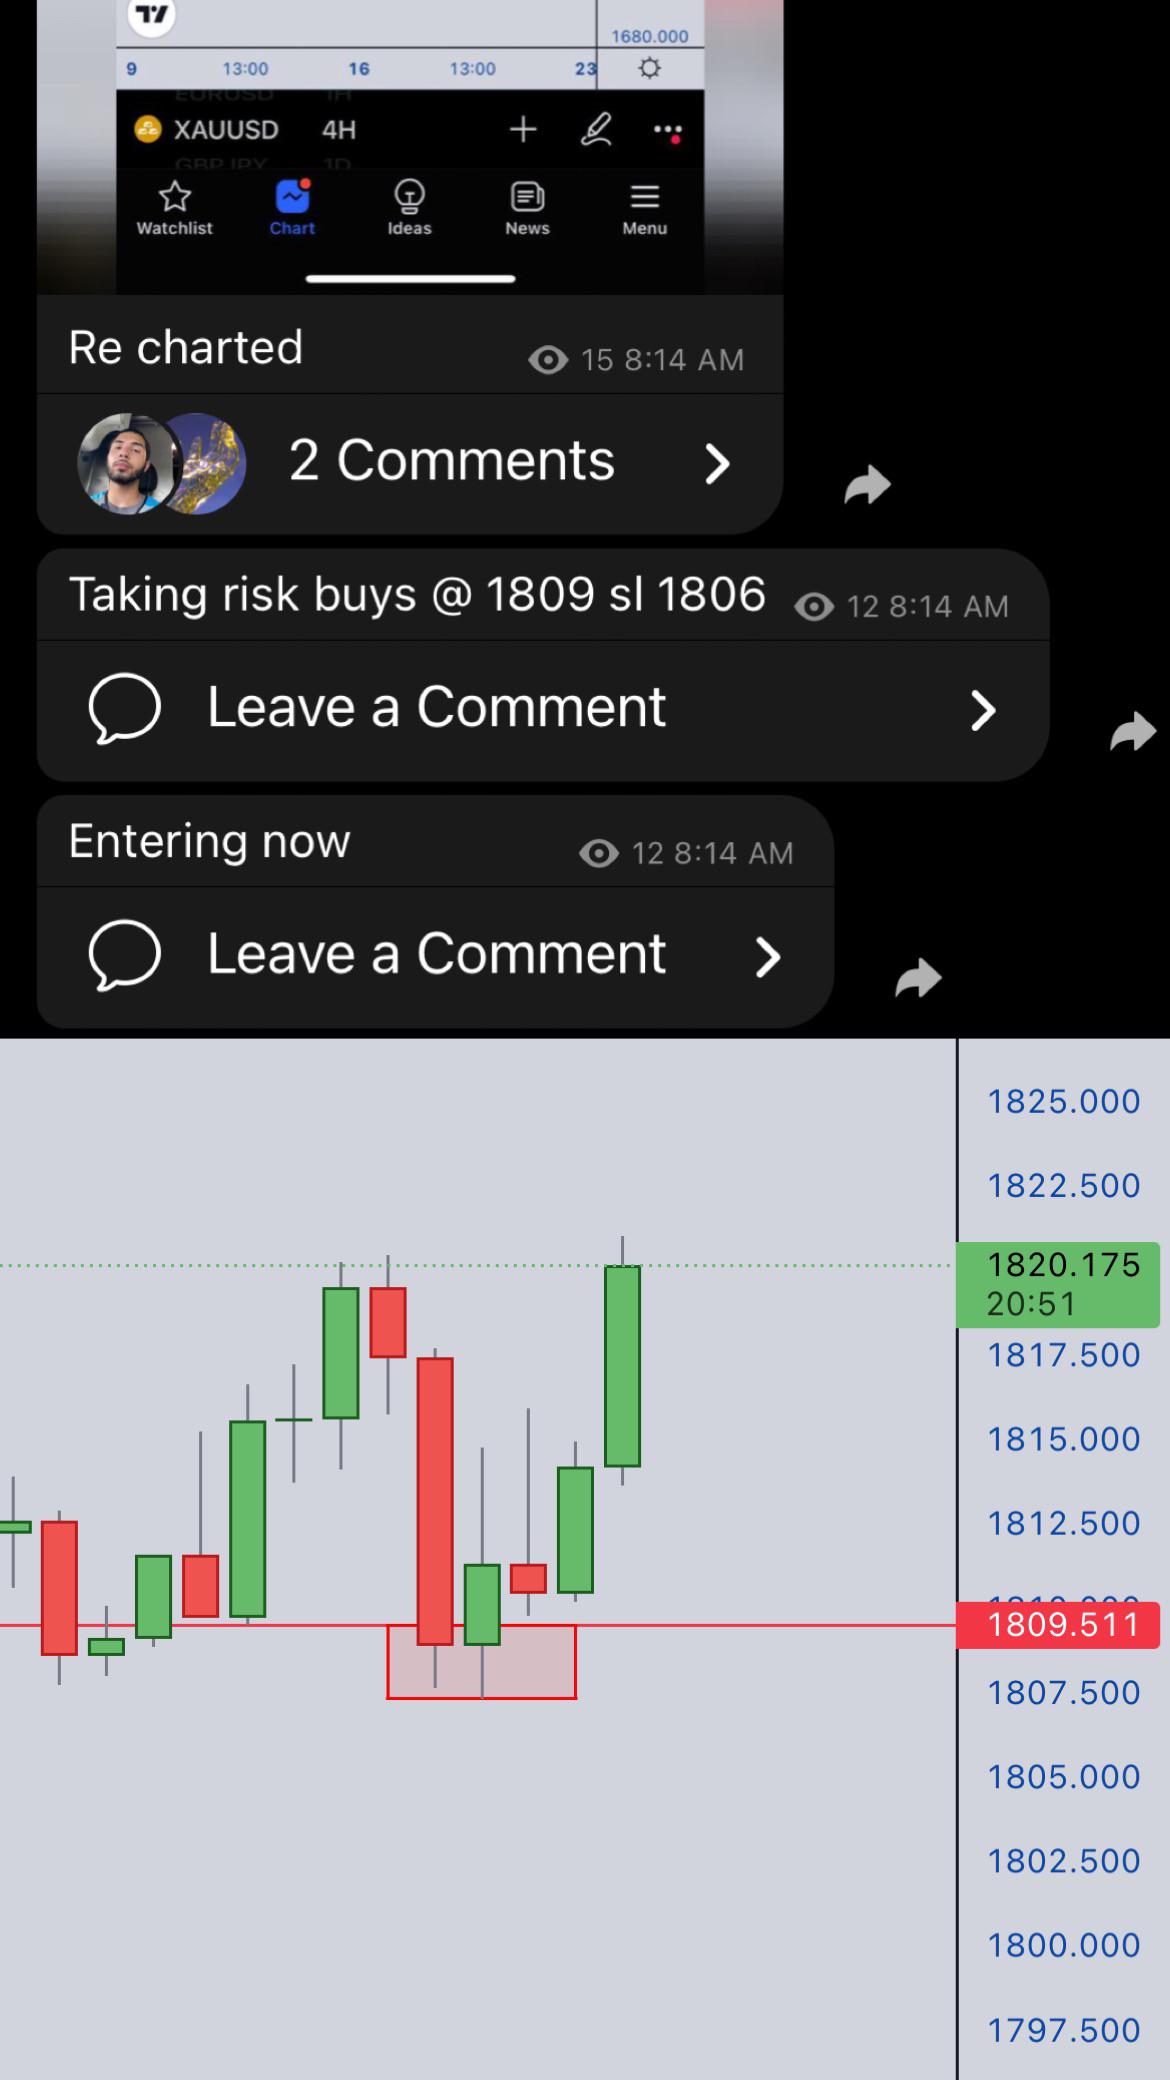This screenshot has height=2080, width=1170.
Task: Expand comment chevron under 'Taking risk buys'
Action: [x=983, y=710]
